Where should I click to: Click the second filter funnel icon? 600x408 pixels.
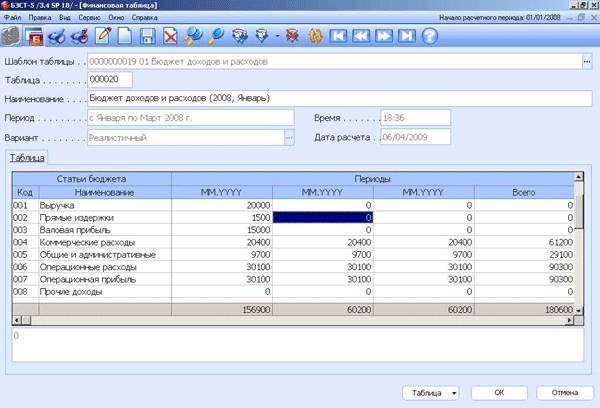pos(262,36)
